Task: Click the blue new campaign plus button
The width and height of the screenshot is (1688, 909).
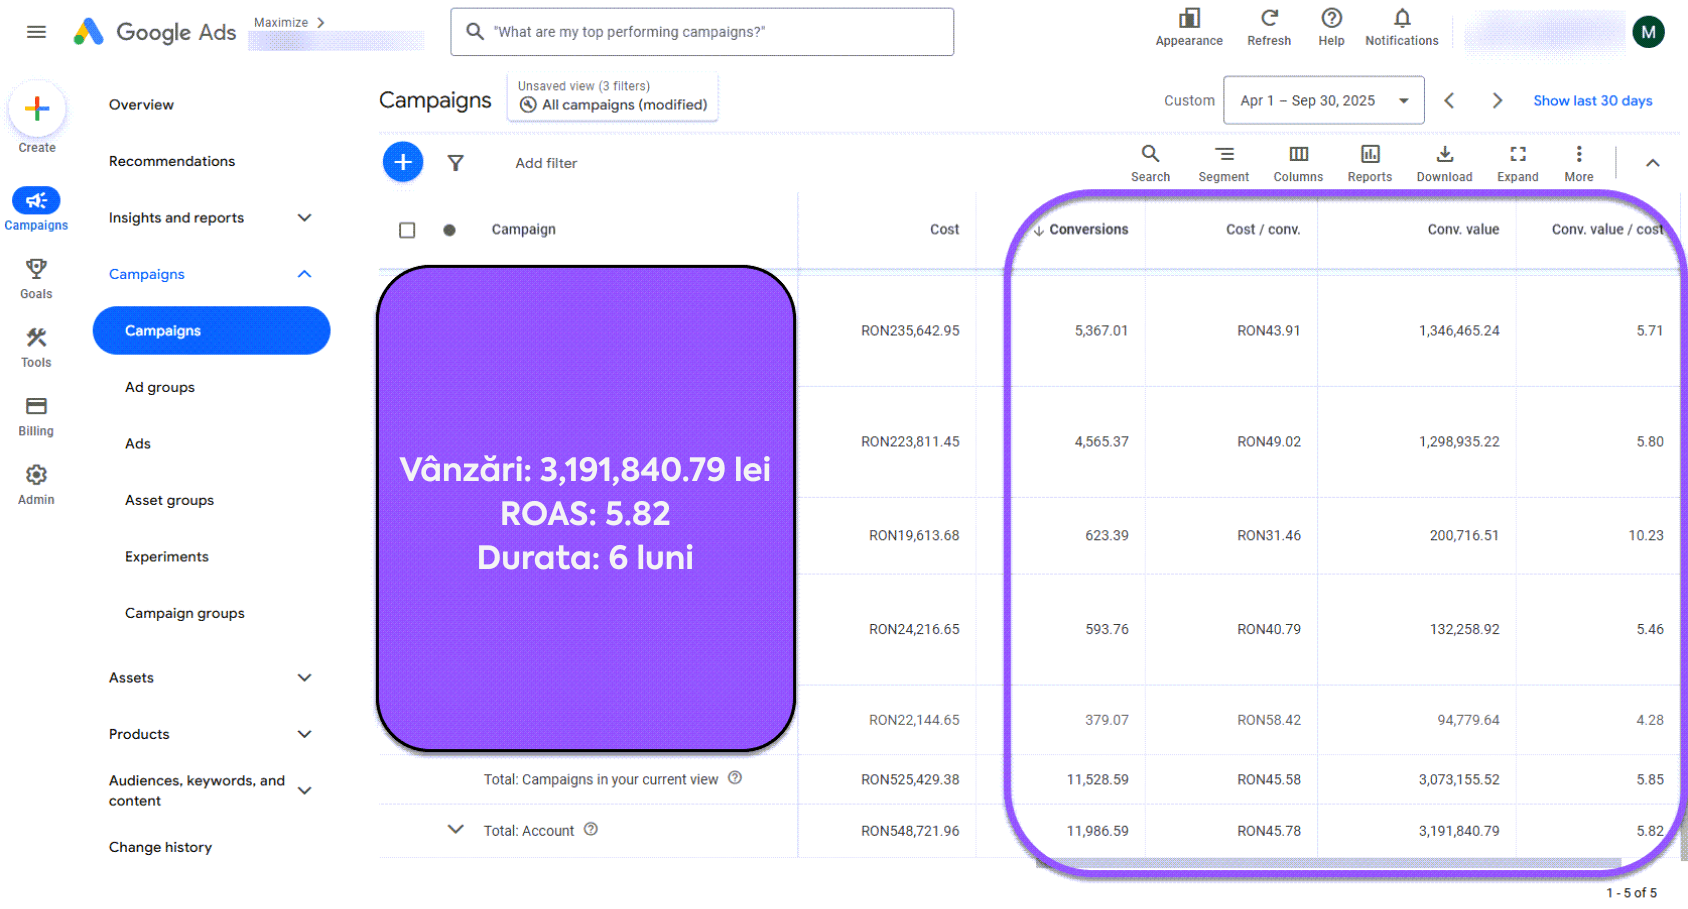Action: (x=403, y=162)
